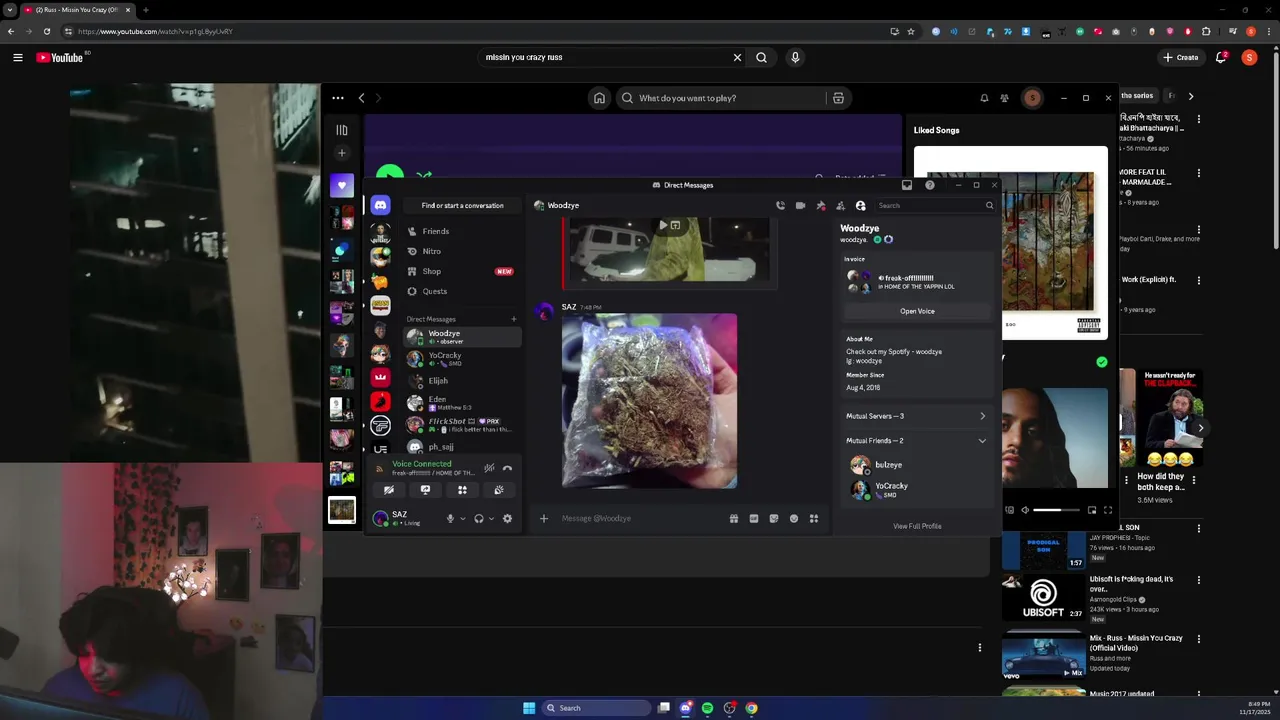Open Spotify Your Library icon

(x=342, y=130)
